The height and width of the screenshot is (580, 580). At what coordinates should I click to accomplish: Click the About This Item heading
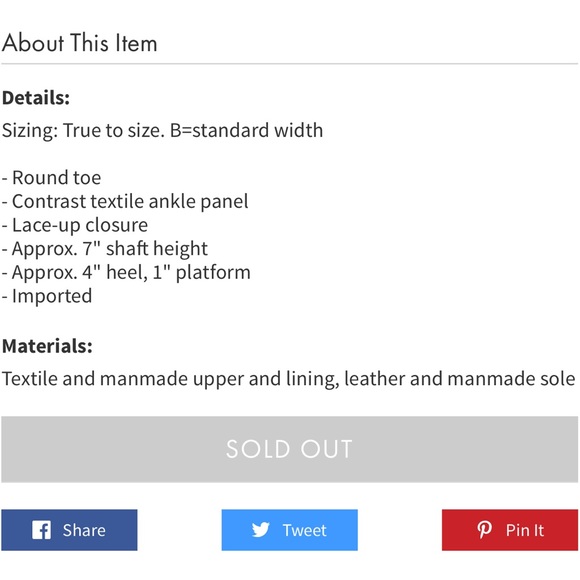coord(80,43)
